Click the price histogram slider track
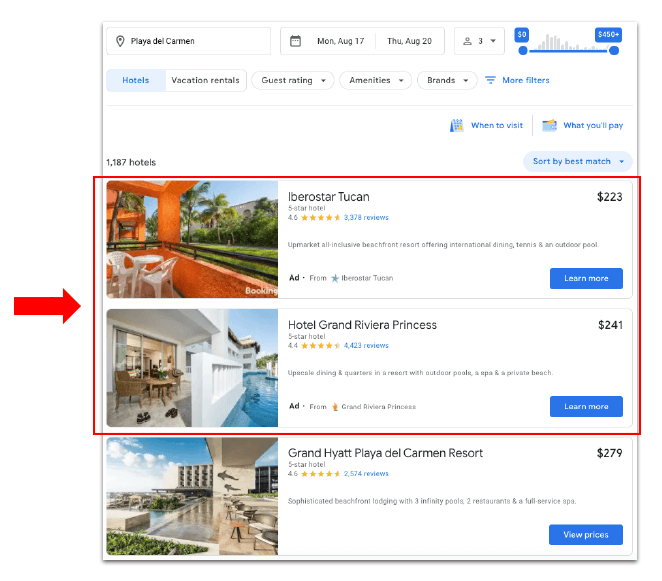The image size is (662, 581). (568, 51)
